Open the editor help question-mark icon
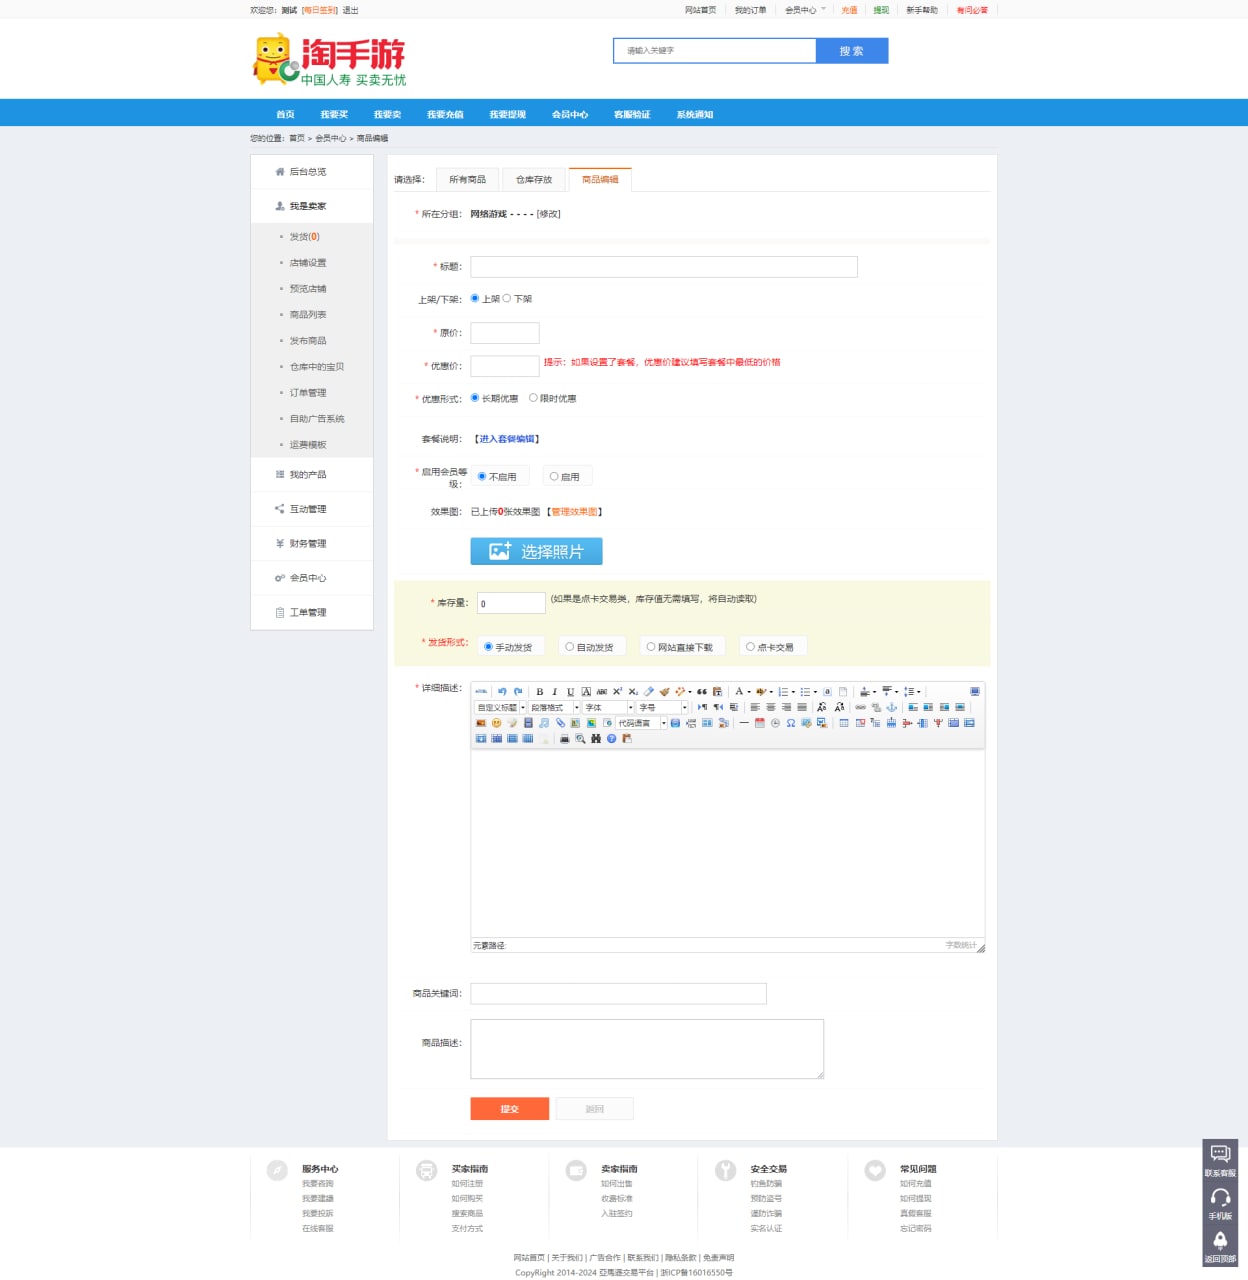The width and height of the screenshot is (1248, 1280). click(x=612, y=739)
